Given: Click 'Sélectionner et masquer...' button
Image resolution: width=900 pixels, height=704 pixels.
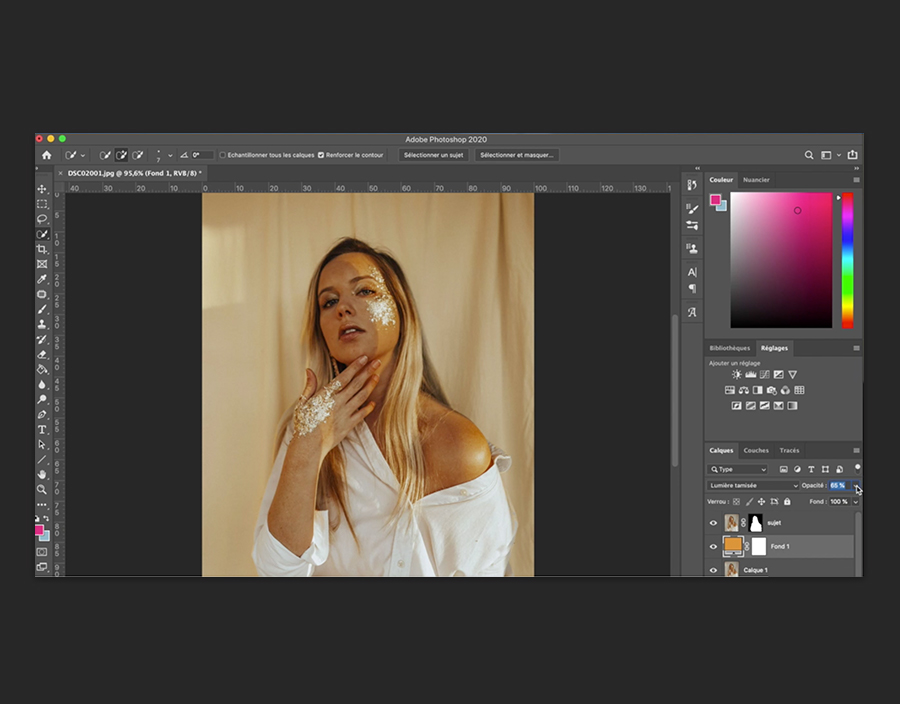Looking at the screenshot, I should click(517, 155).
